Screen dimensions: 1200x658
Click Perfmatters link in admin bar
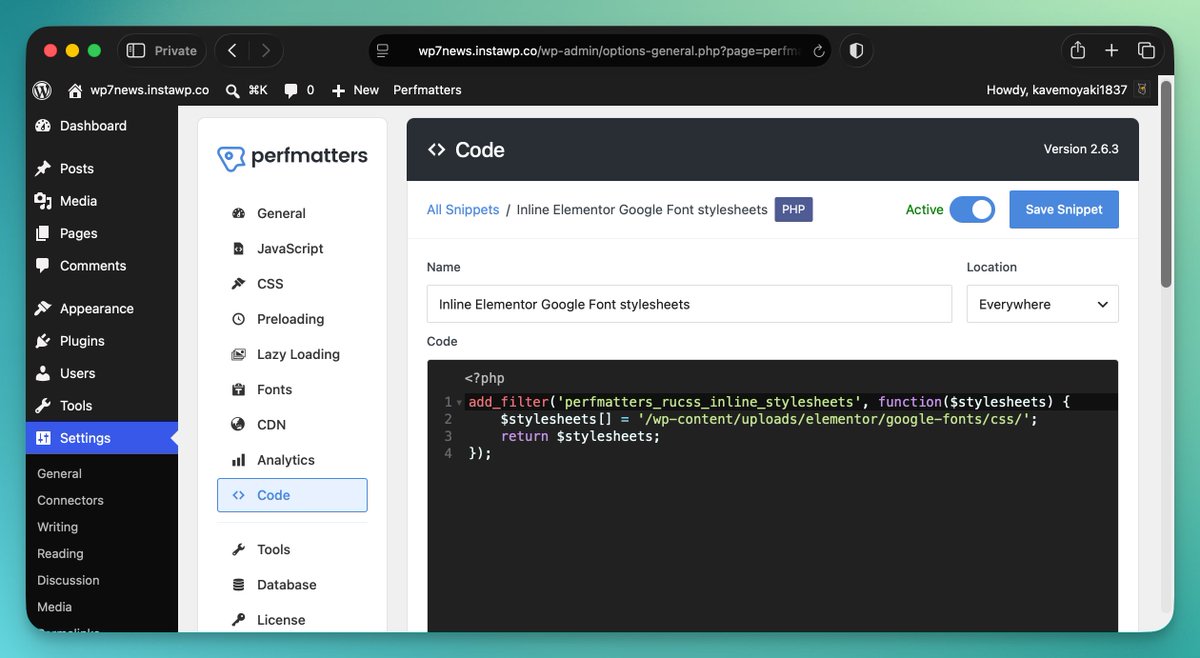pos(427,90)
